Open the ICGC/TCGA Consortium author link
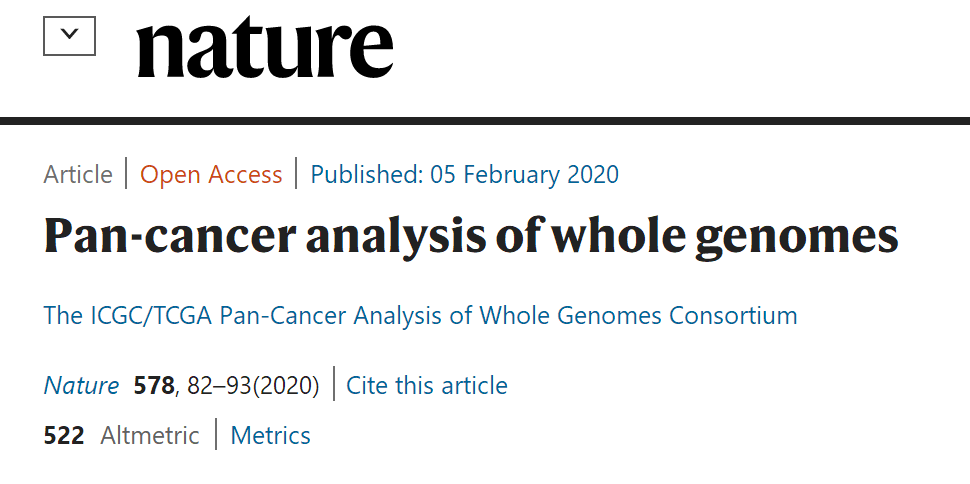The width and height of the screenshot is (970, 484). [x=420, y=316]
